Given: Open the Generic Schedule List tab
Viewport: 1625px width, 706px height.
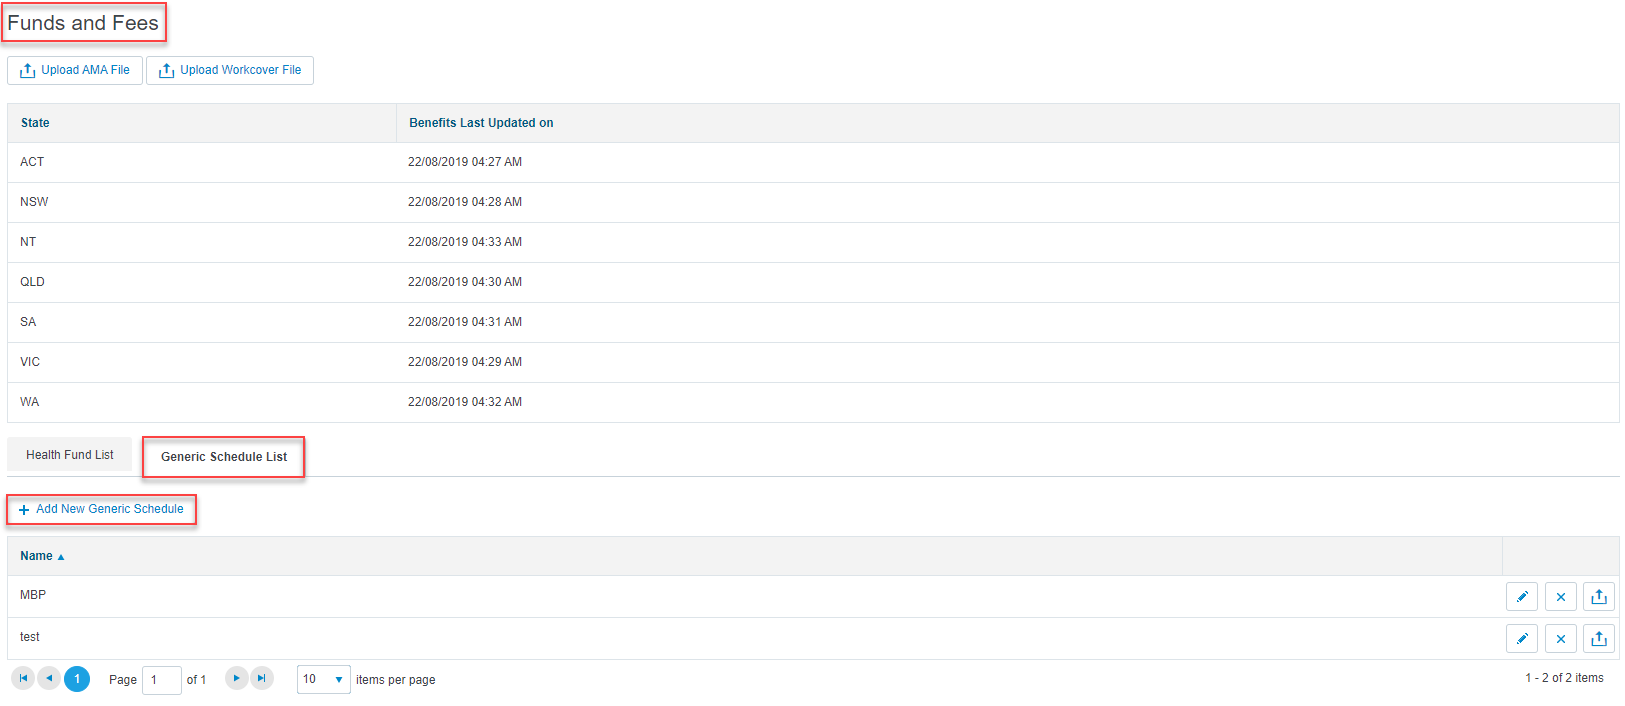Looking at the screenshot, I should (x=223, y=457).
